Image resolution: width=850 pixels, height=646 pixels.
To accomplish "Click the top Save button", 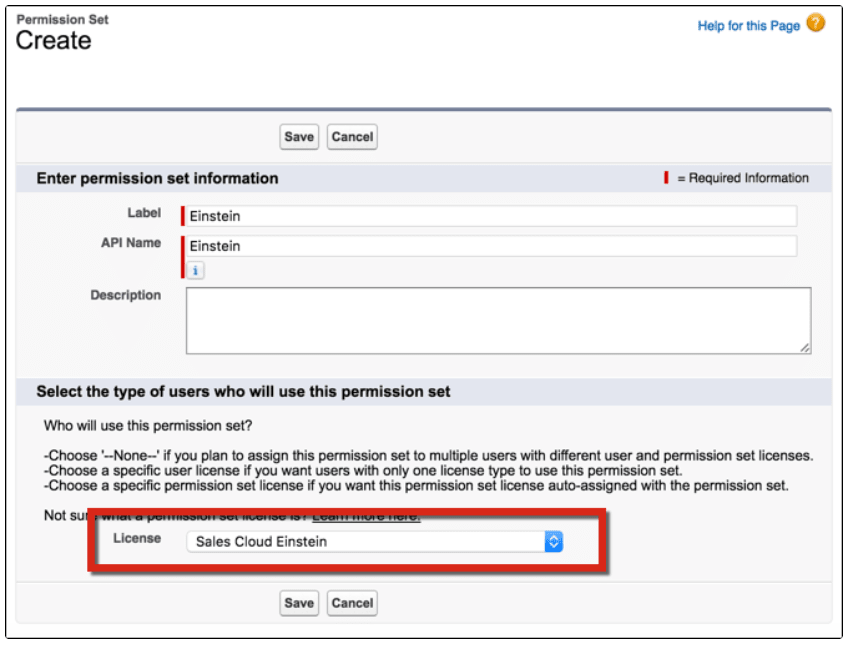I will (299, 137).
